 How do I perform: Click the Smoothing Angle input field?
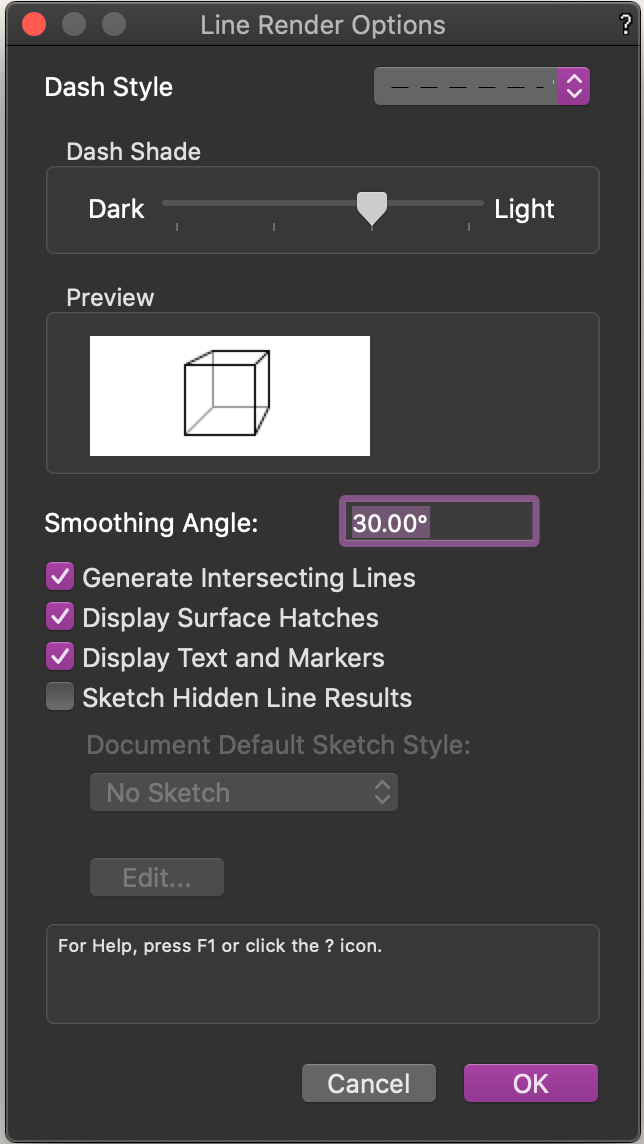439,521
